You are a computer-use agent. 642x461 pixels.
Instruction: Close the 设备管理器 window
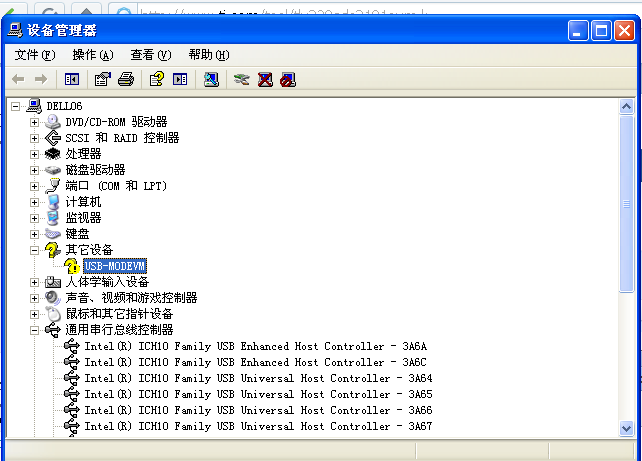624,30
